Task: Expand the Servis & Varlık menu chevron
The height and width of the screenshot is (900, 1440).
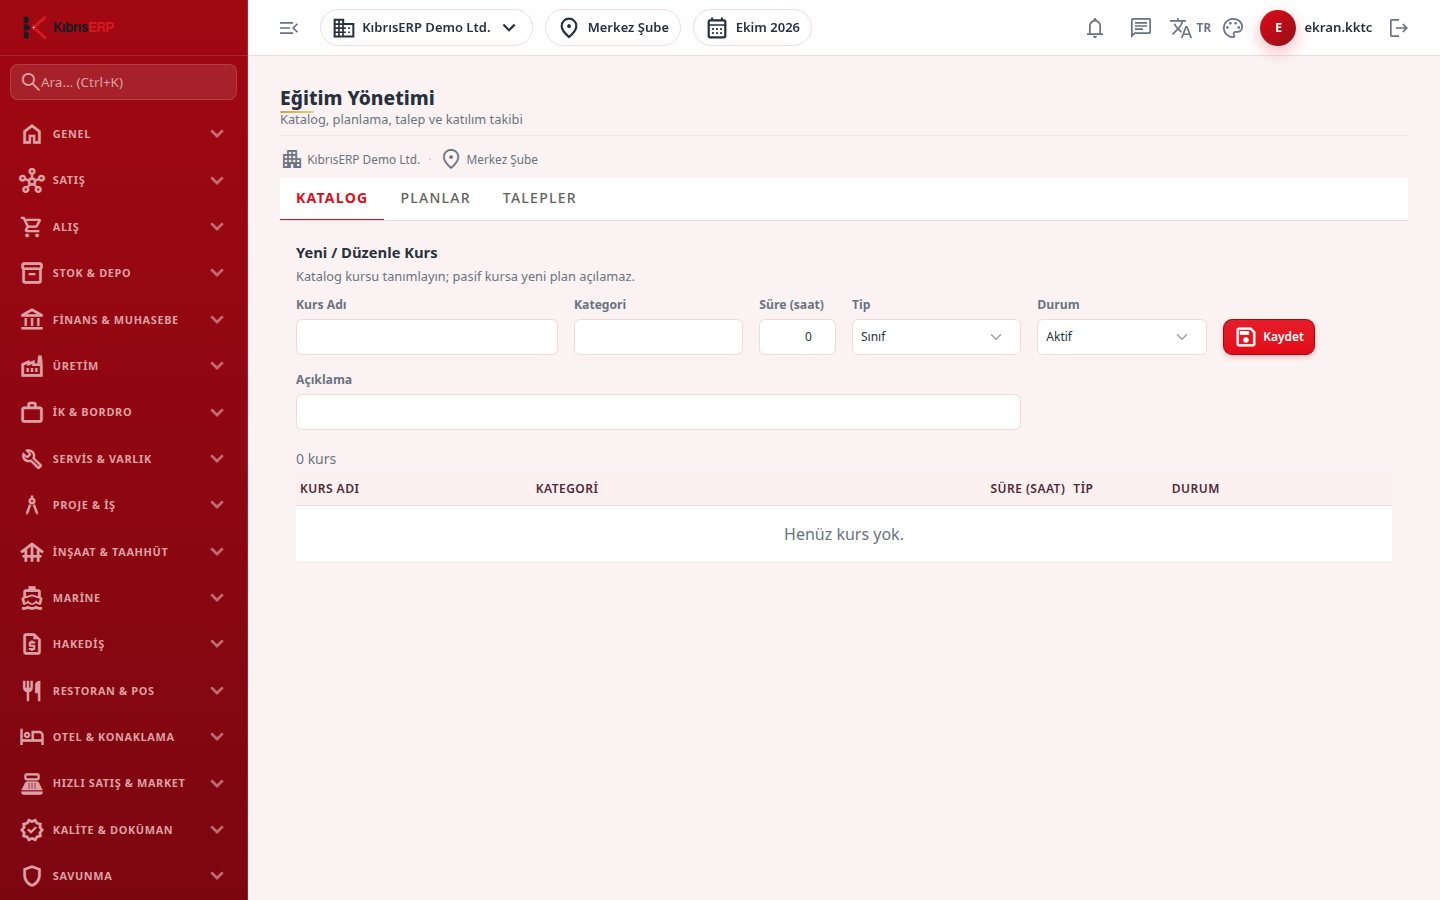Action: pyautogui.click(x=217, y=459)
